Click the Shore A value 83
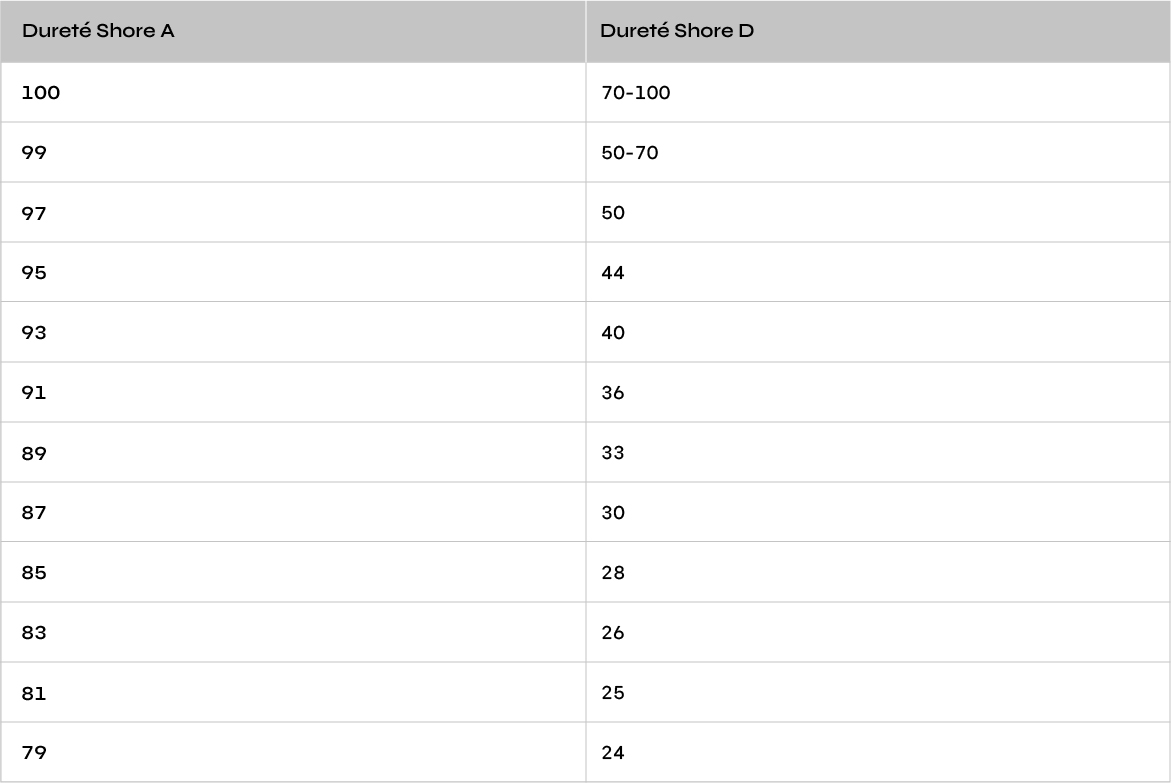The image size is (1171, 783). (x=34, y=632)
